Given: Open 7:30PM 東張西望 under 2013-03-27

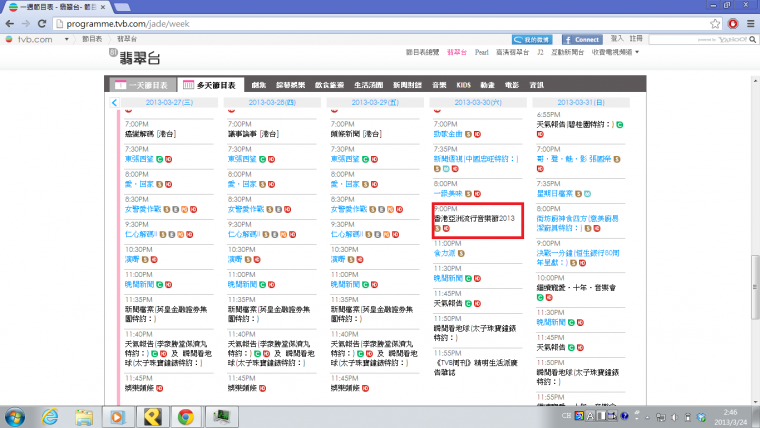Looking at the screenshot, I should (139, 159).
